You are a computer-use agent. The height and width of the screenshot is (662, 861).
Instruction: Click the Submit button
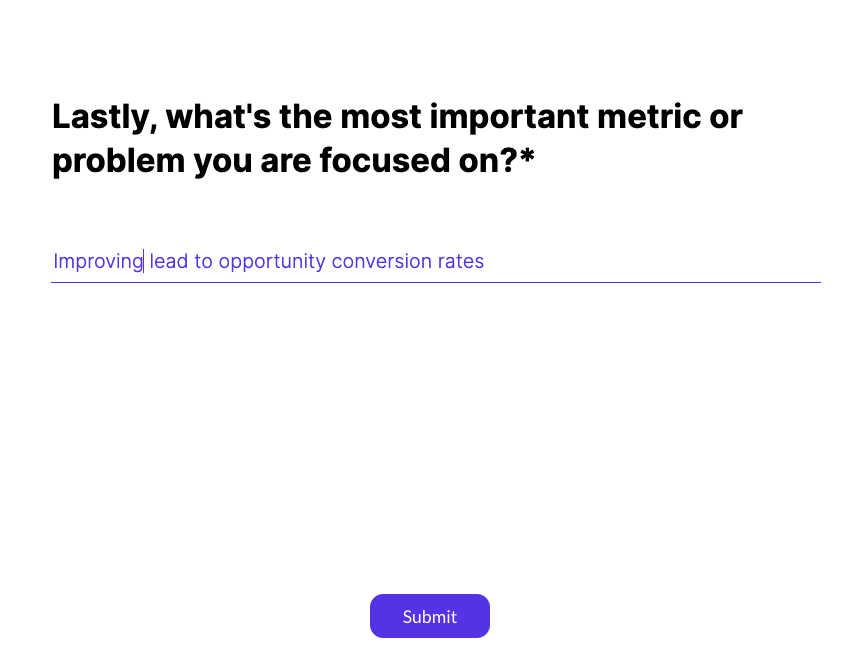(x=430, y=616)
